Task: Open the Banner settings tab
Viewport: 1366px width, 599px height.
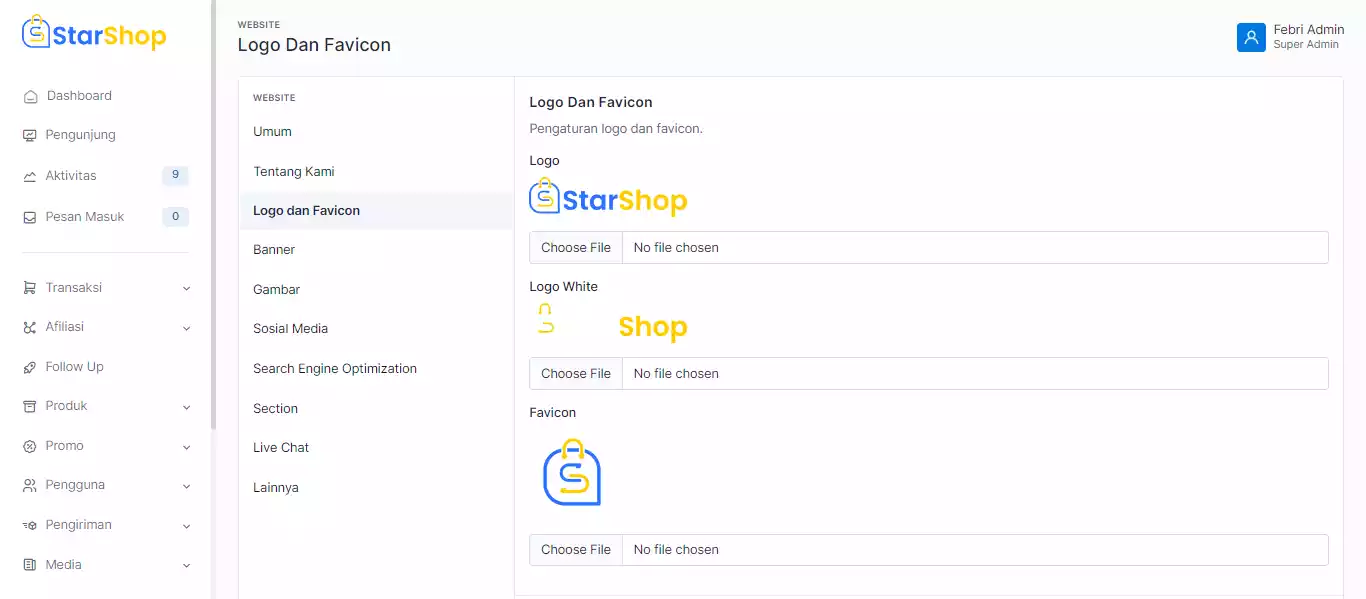Action: coord(274,250)
